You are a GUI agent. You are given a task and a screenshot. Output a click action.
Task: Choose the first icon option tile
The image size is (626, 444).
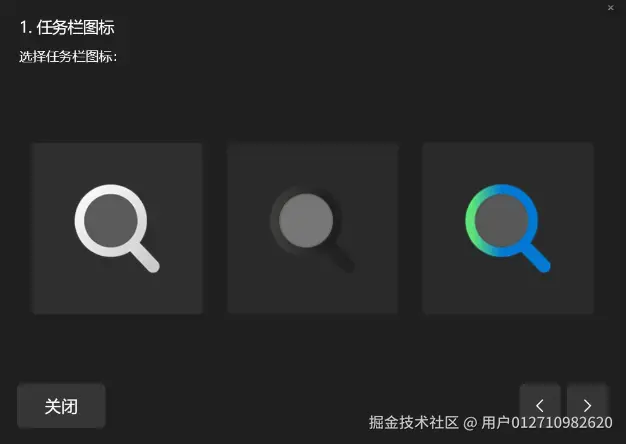tap(117, 228)
